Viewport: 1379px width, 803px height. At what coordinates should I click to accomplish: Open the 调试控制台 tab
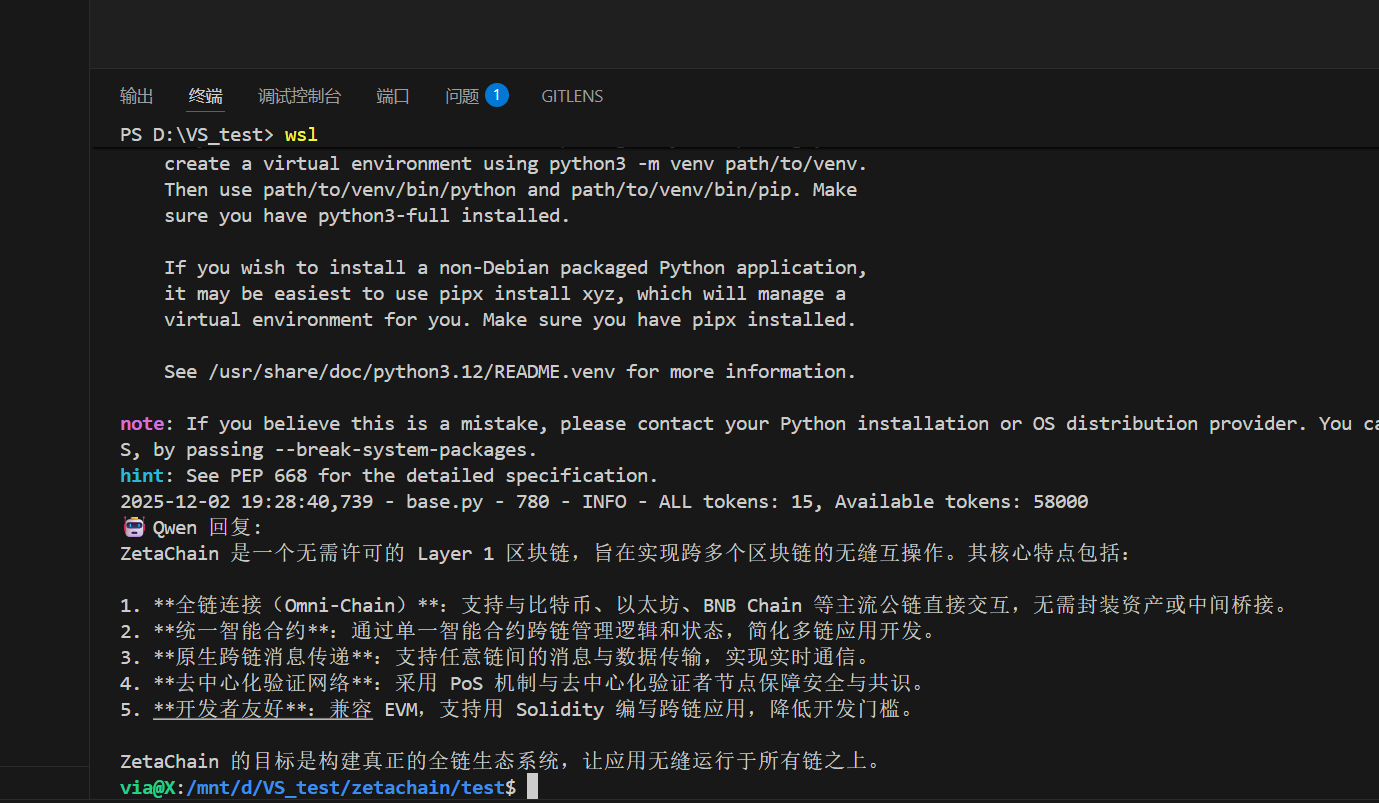coord(299,96)
